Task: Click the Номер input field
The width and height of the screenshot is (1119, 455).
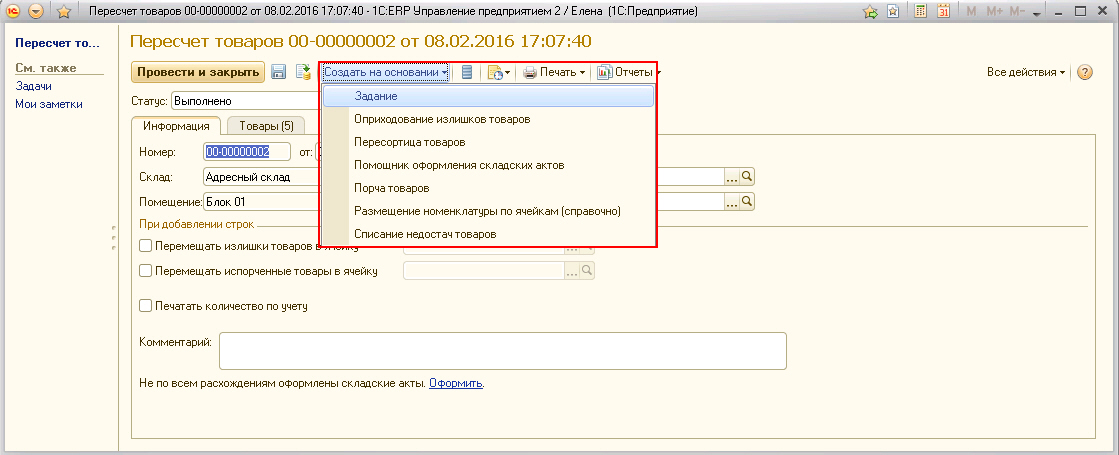Action: point(247,152)
